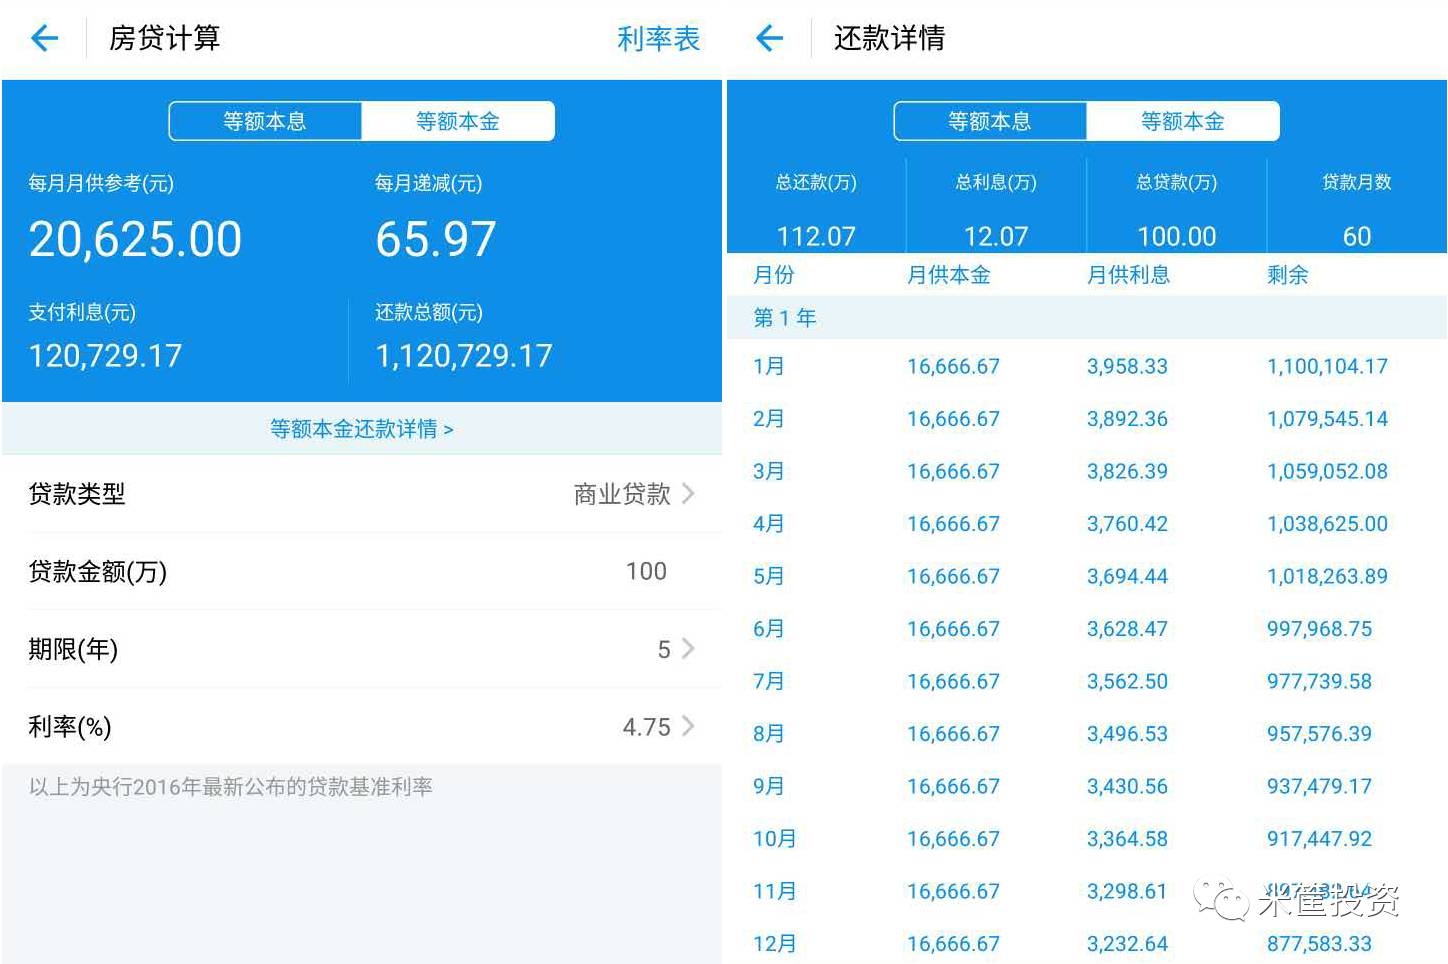This screenshot has height=964, width=1448.
Task: Tap 总还款(万) value 112.07
Action: click(x=816, y=236)
